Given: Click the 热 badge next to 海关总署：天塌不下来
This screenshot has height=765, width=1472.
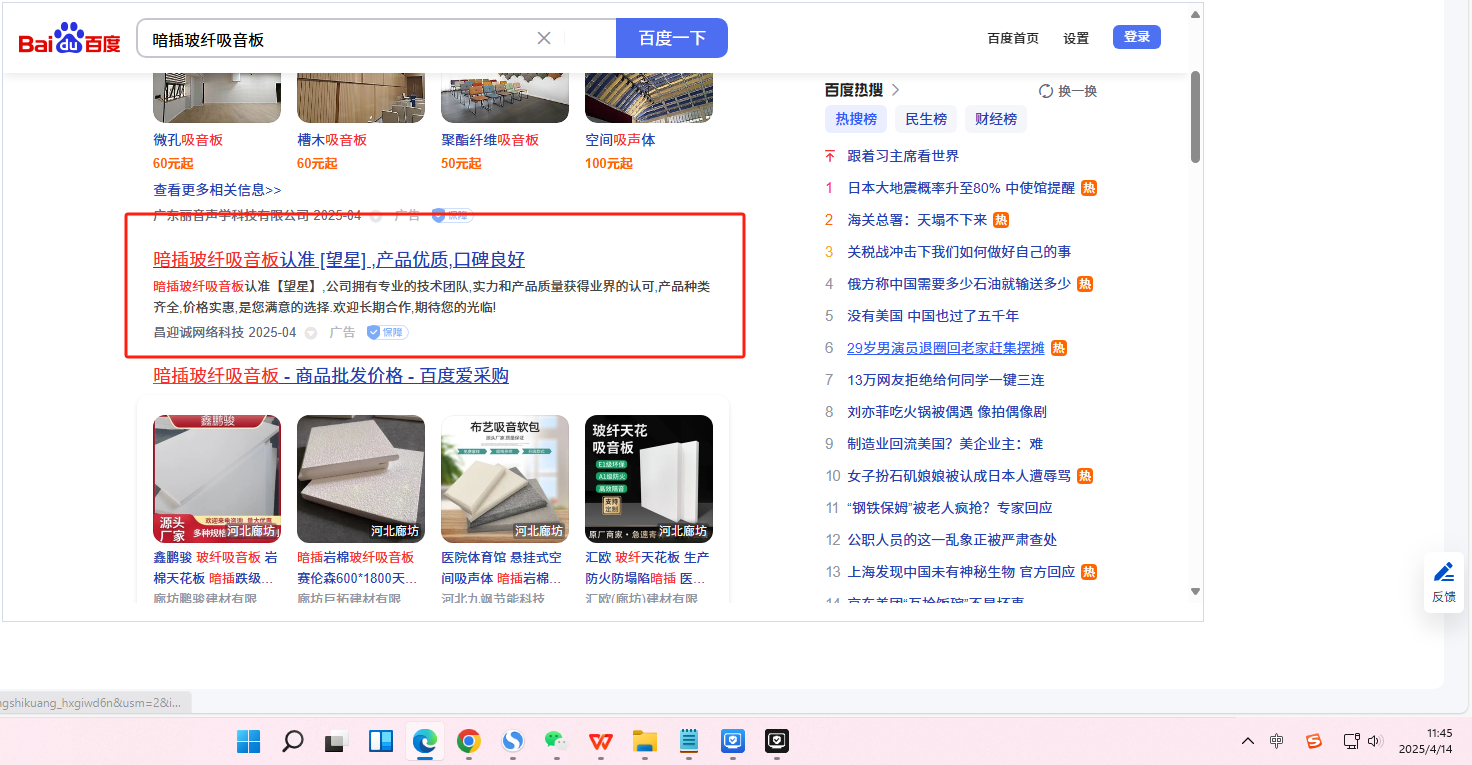Looking at the screenshot, I should click(x=1001, y=220).
